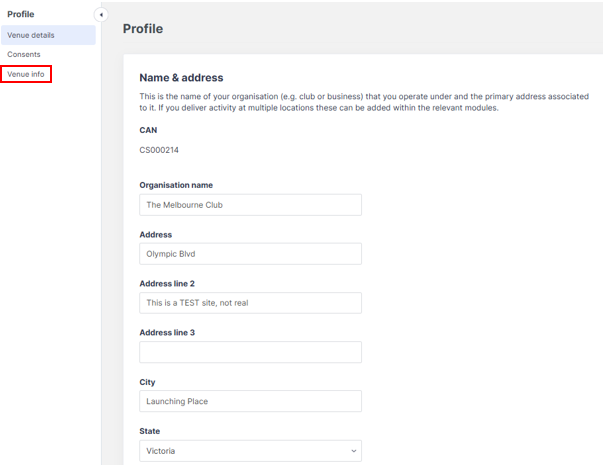609x469 pixels.
Task: Click the Name & address section heading
Action: pos(181,78)
